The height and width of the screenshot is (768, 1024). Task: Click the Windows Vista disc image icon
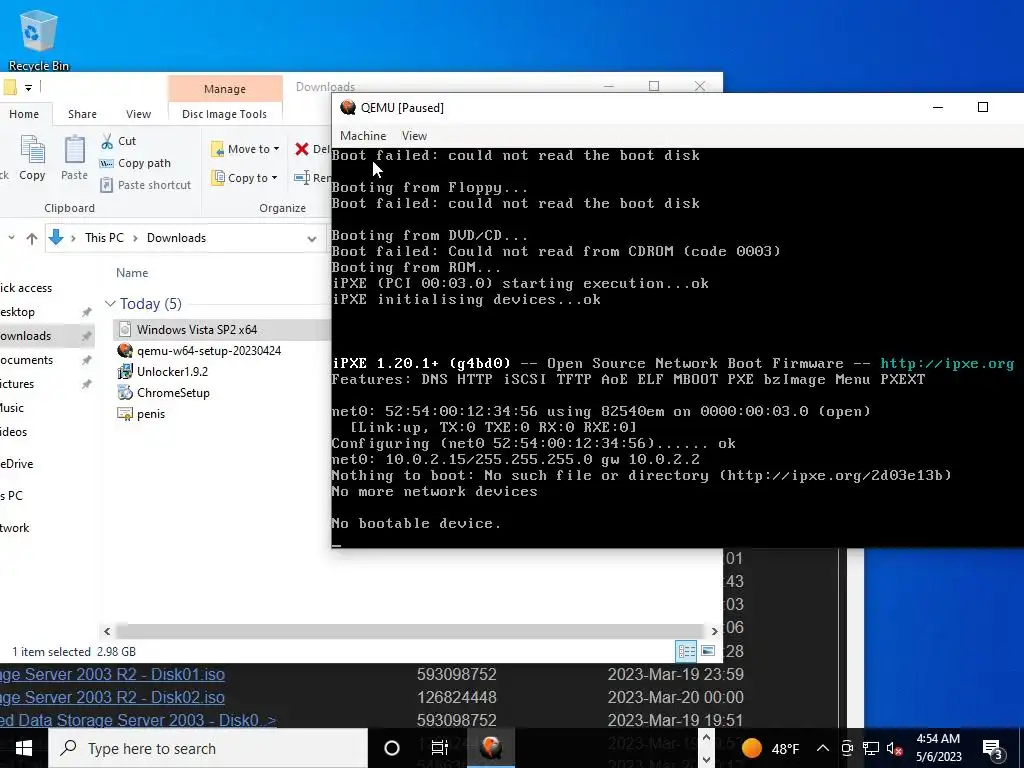[125, 330]
